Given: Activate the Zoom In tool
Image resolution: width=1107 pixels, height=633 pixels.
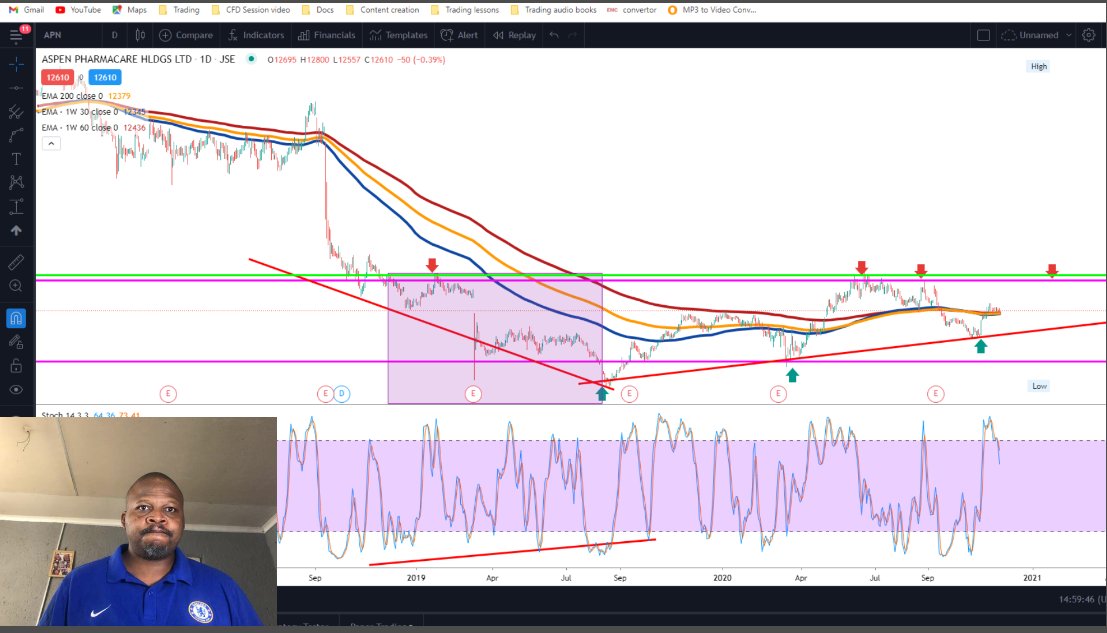Looking at the screenshot, I should point(16,286).
